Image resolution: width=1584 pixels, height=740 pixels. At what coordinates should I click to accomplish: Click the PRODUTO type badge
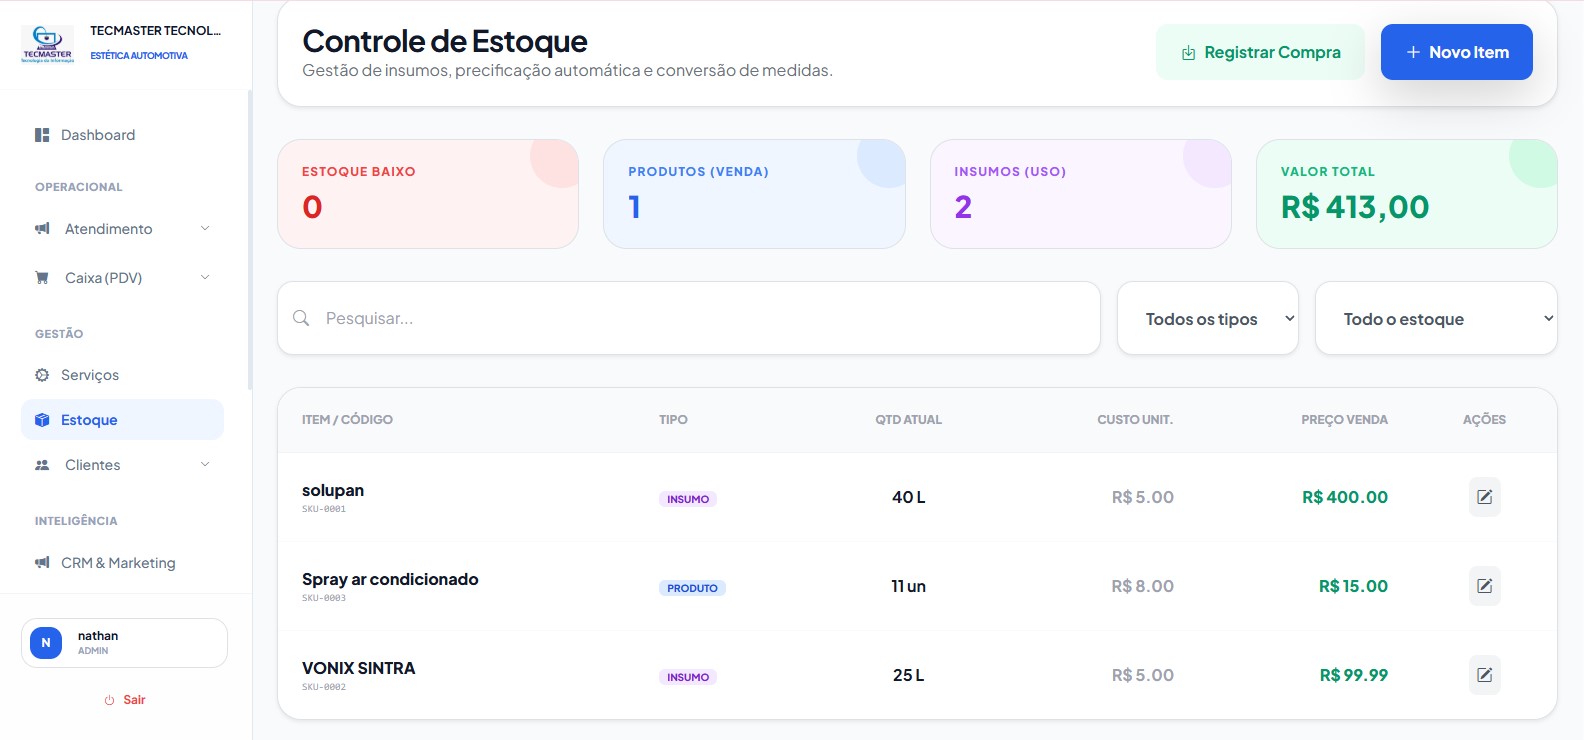692,588
